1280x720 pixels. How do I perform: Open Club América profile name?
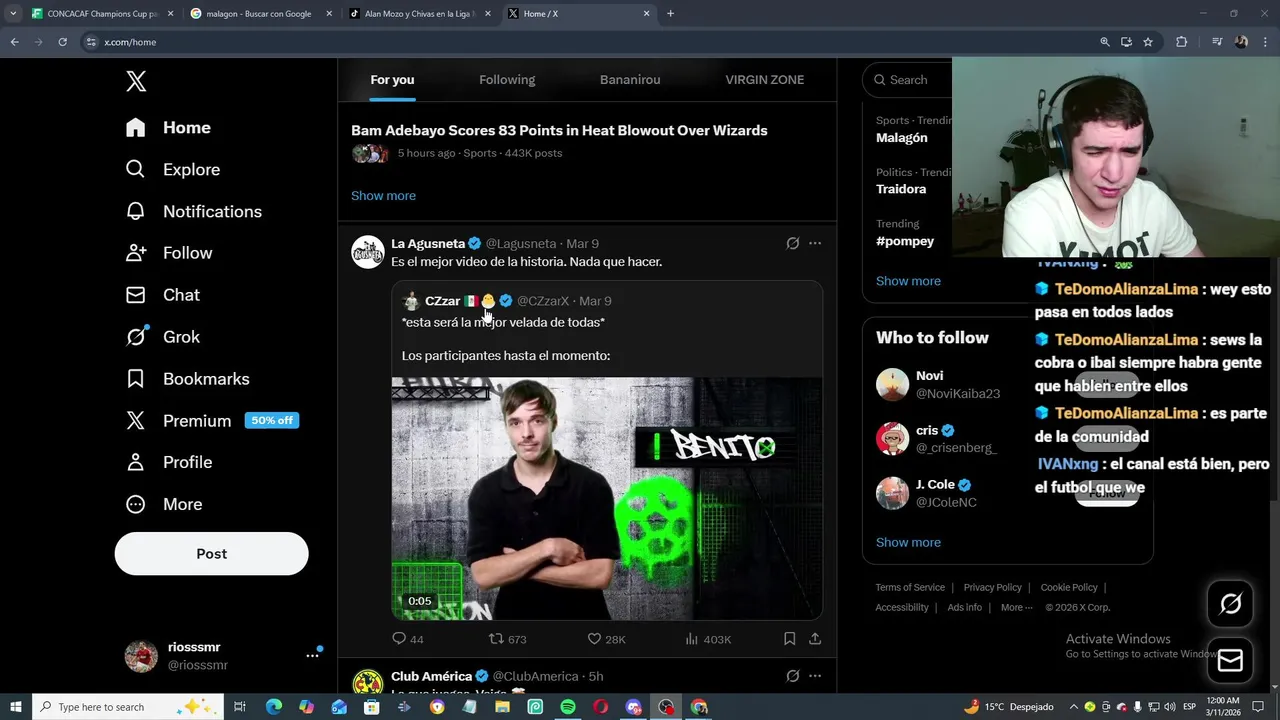(x=431, y=677)
